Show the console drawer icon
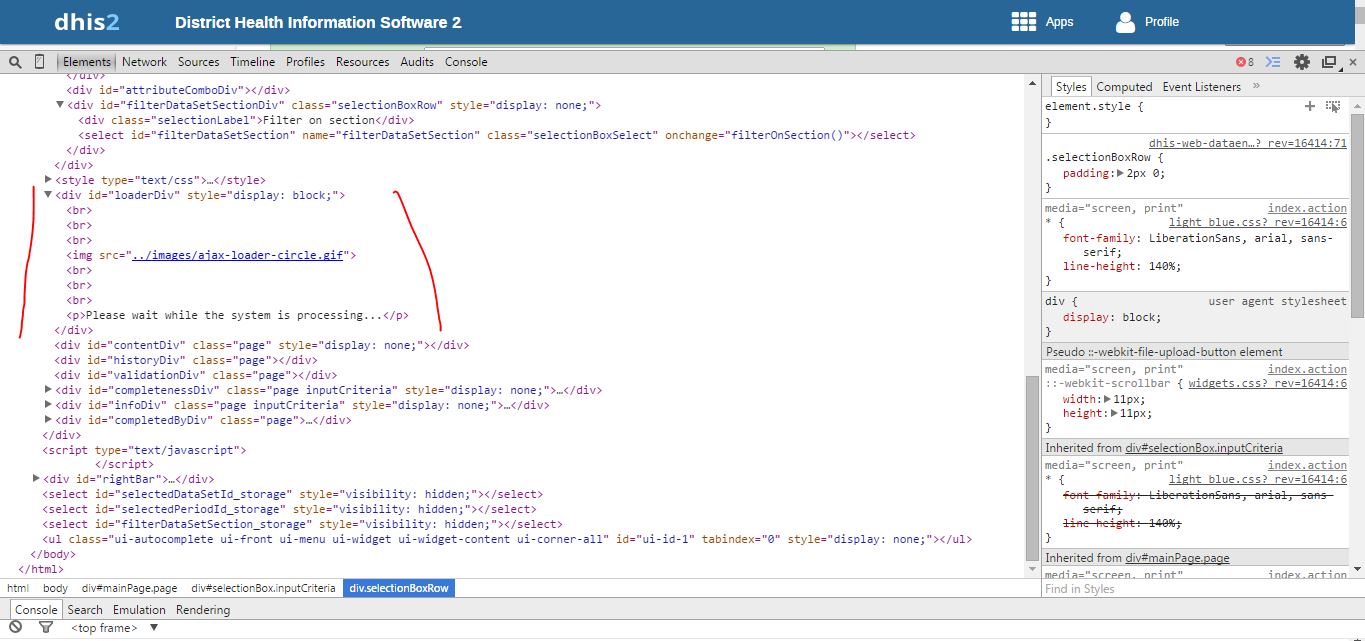1365x641 pixels. coord(1273,62)
